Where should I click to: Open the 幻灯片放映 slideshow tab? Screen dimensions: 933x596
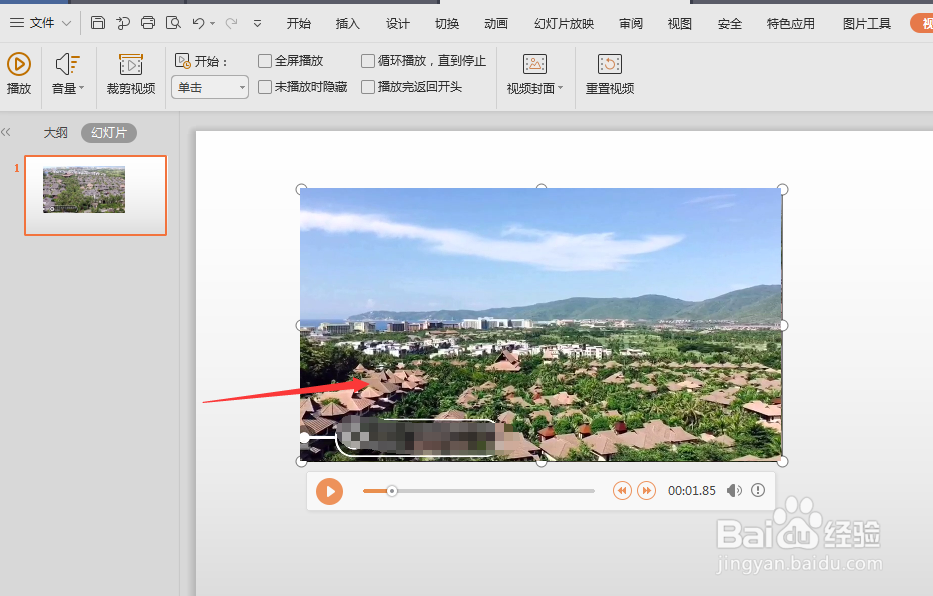coord(563,22)
